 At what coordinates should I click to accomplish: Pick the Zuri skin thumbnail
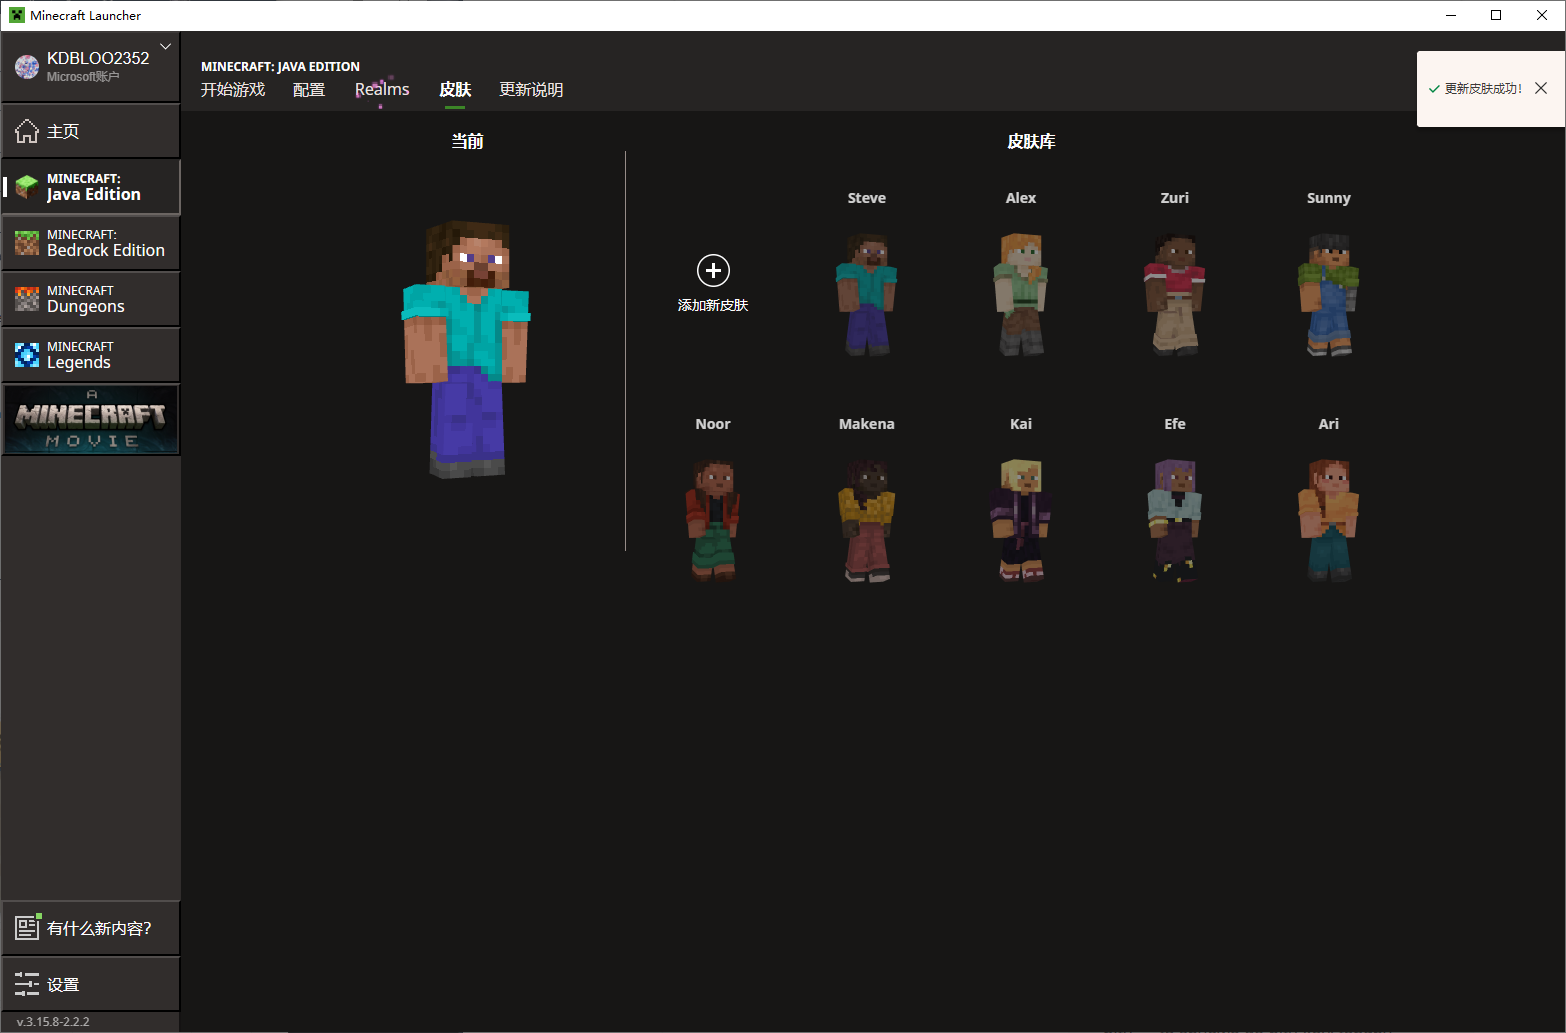click(x=1175, y=295)
